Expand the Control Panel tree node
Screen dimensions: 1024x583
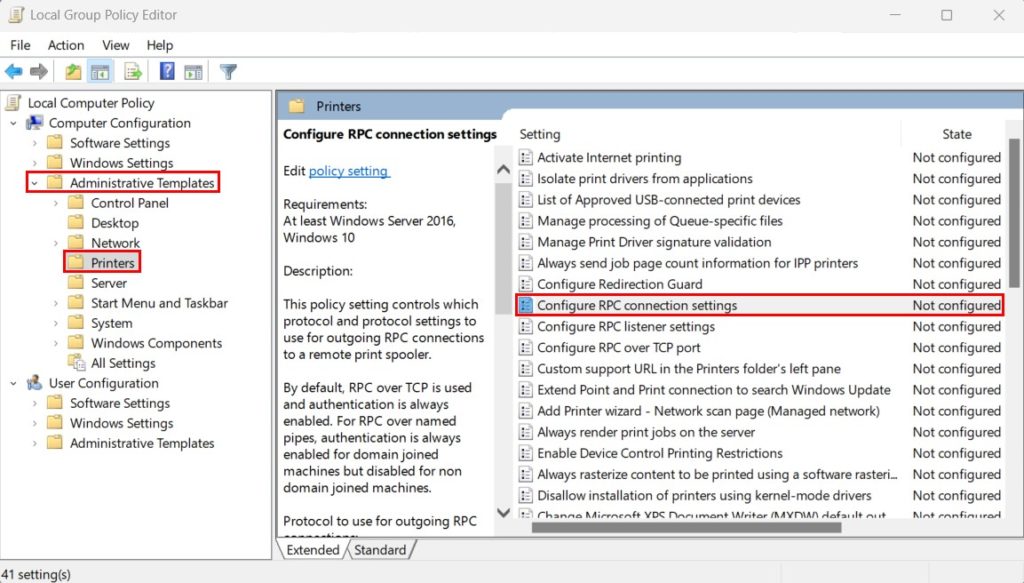[55, 203]
